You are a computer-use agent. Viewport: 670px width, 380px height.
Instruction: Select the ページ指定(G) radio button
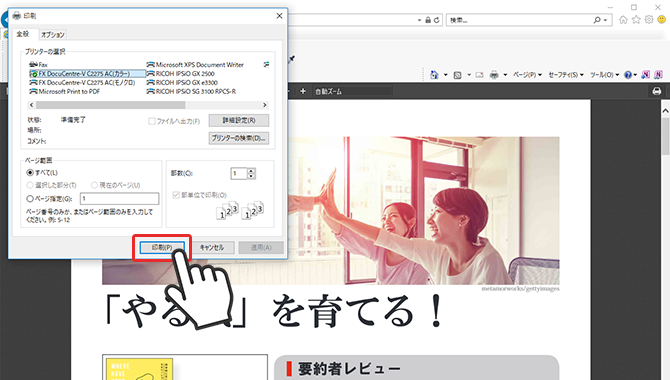(x=30, y=198)
